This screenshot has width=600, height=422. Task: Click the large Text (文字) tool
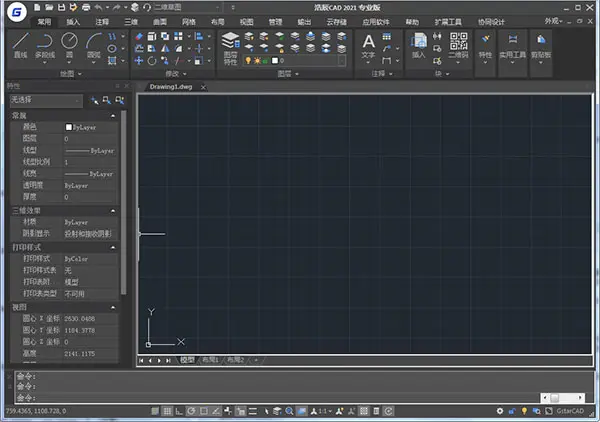(x=368, y=47)
